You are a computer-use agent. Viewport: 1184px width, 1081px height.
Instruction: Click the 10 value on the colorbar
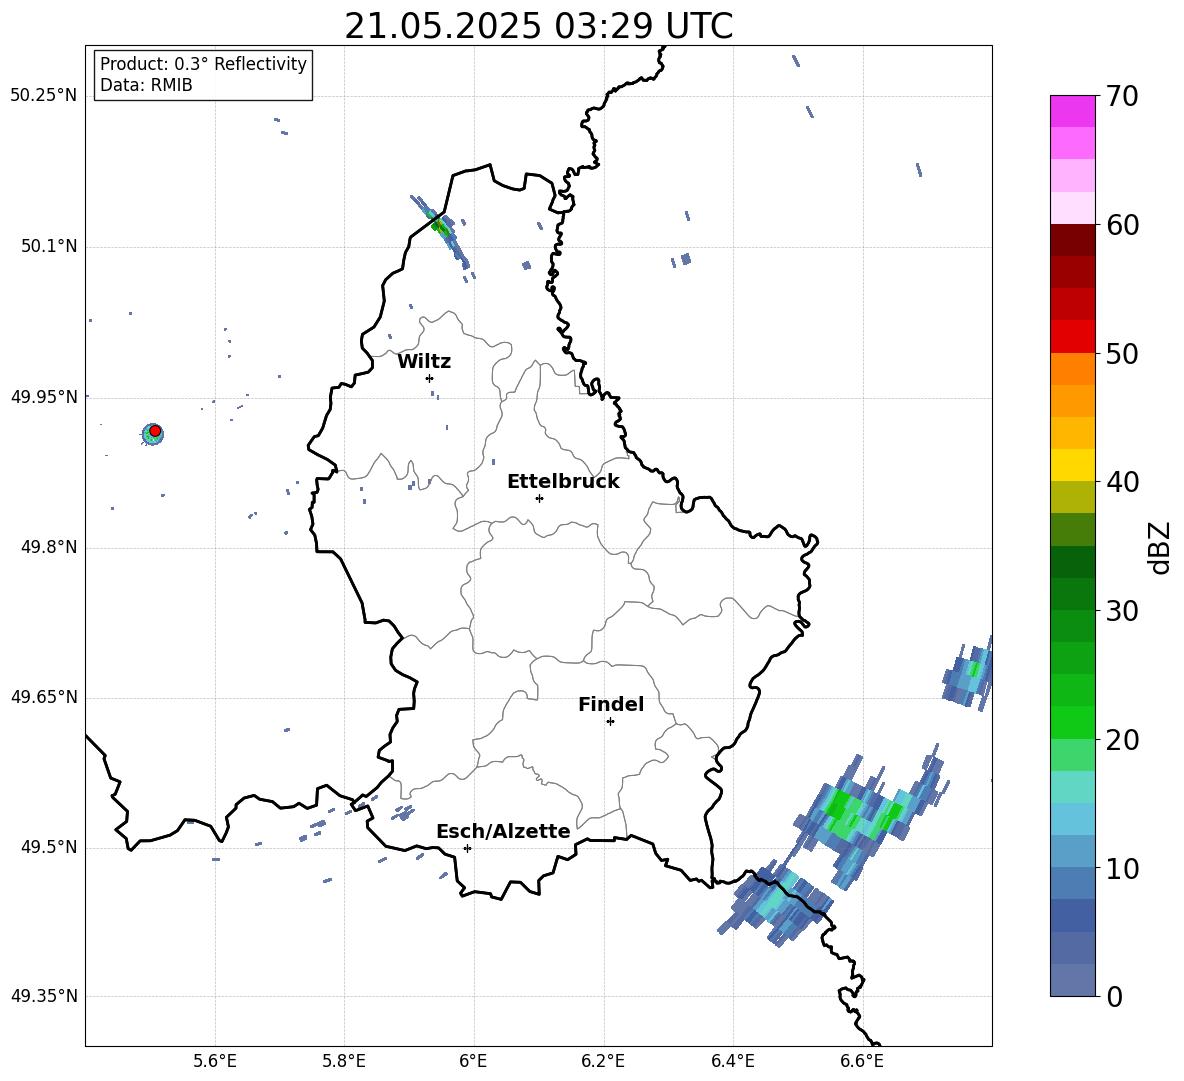[1122, 869]
